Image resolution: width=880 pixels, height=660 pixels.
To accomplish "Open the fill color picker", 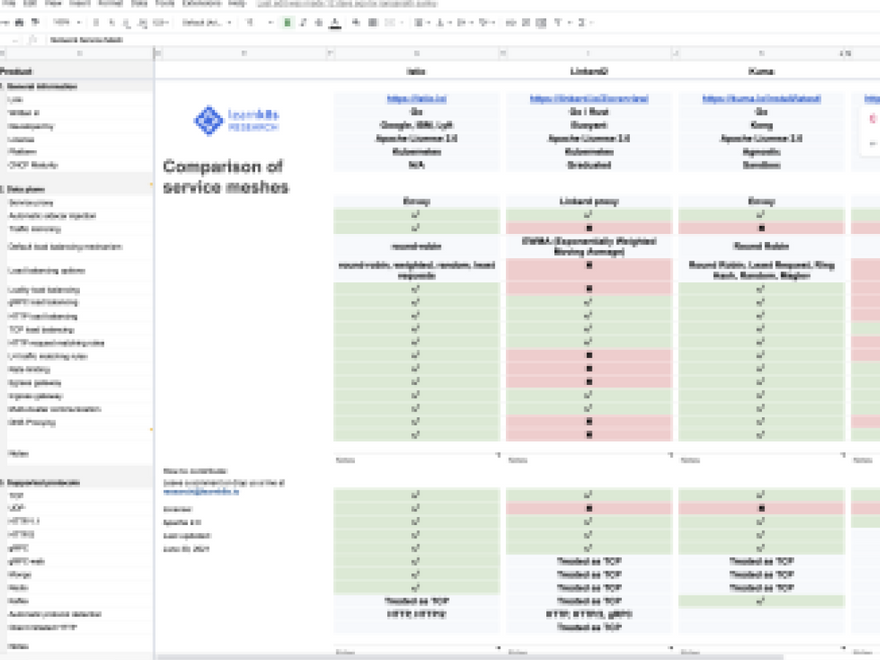I will pyautogui.click(x=356, y=22).
